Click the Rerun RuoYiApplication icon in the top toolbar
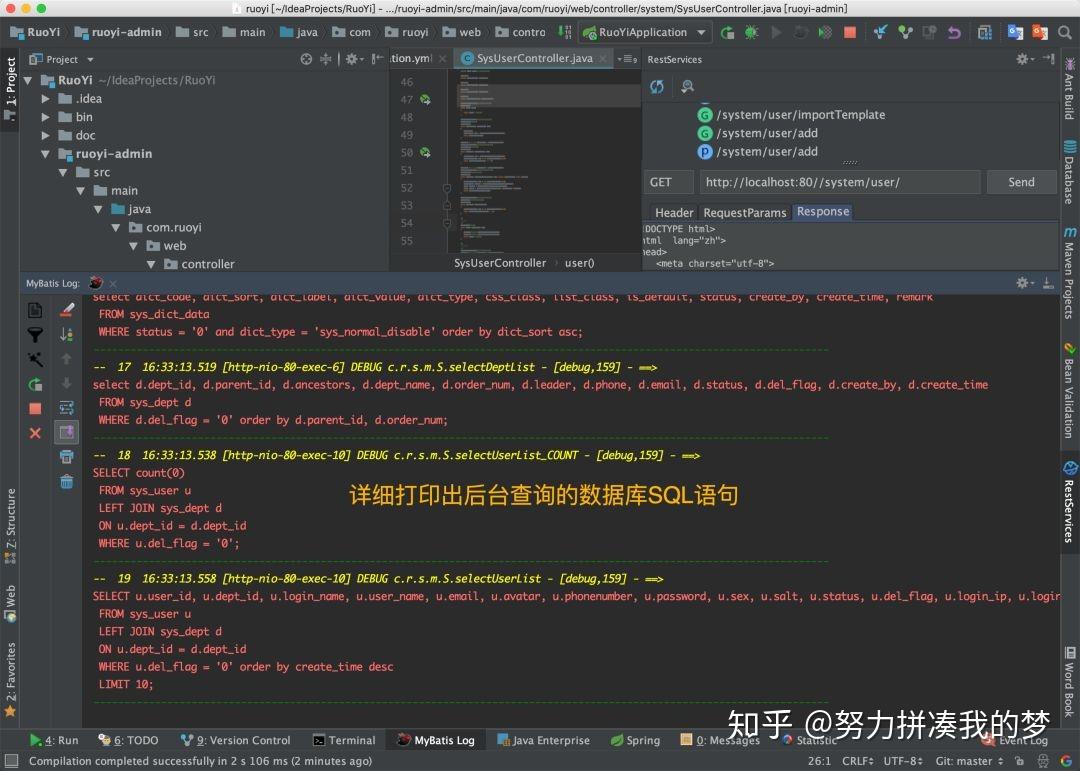The image size is (1080, 771). pos(727,32)
